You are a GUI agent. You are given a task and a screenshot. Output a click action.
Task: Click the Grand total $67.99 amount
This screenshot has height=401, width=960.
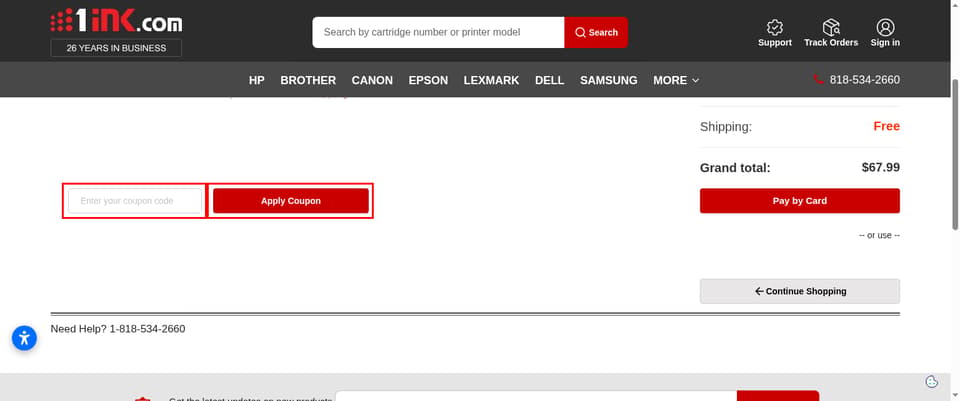(880, 167)
